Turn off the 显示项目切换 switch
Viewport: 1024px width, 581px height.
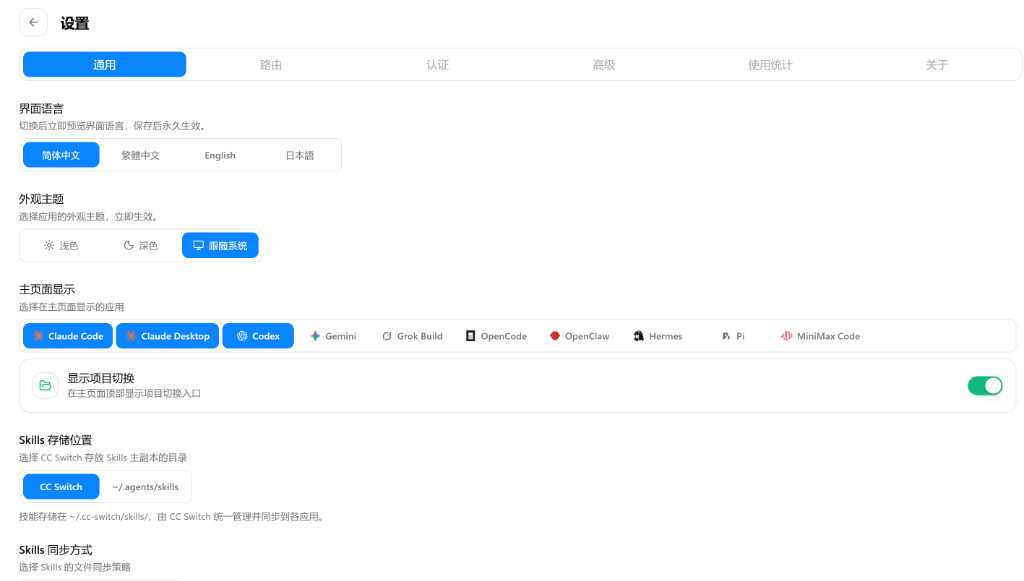(985, 386)
